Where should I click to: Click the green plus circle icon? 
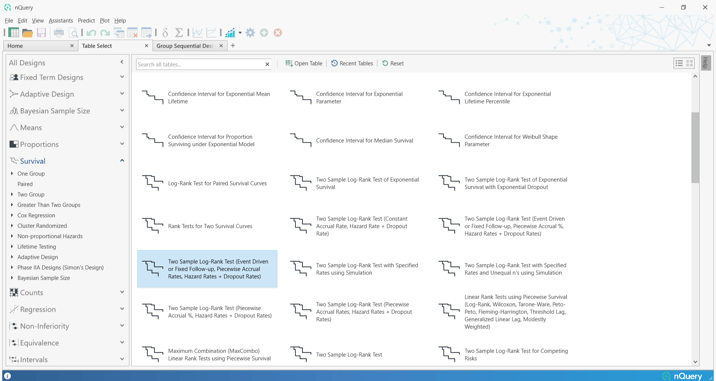point(264,32)
